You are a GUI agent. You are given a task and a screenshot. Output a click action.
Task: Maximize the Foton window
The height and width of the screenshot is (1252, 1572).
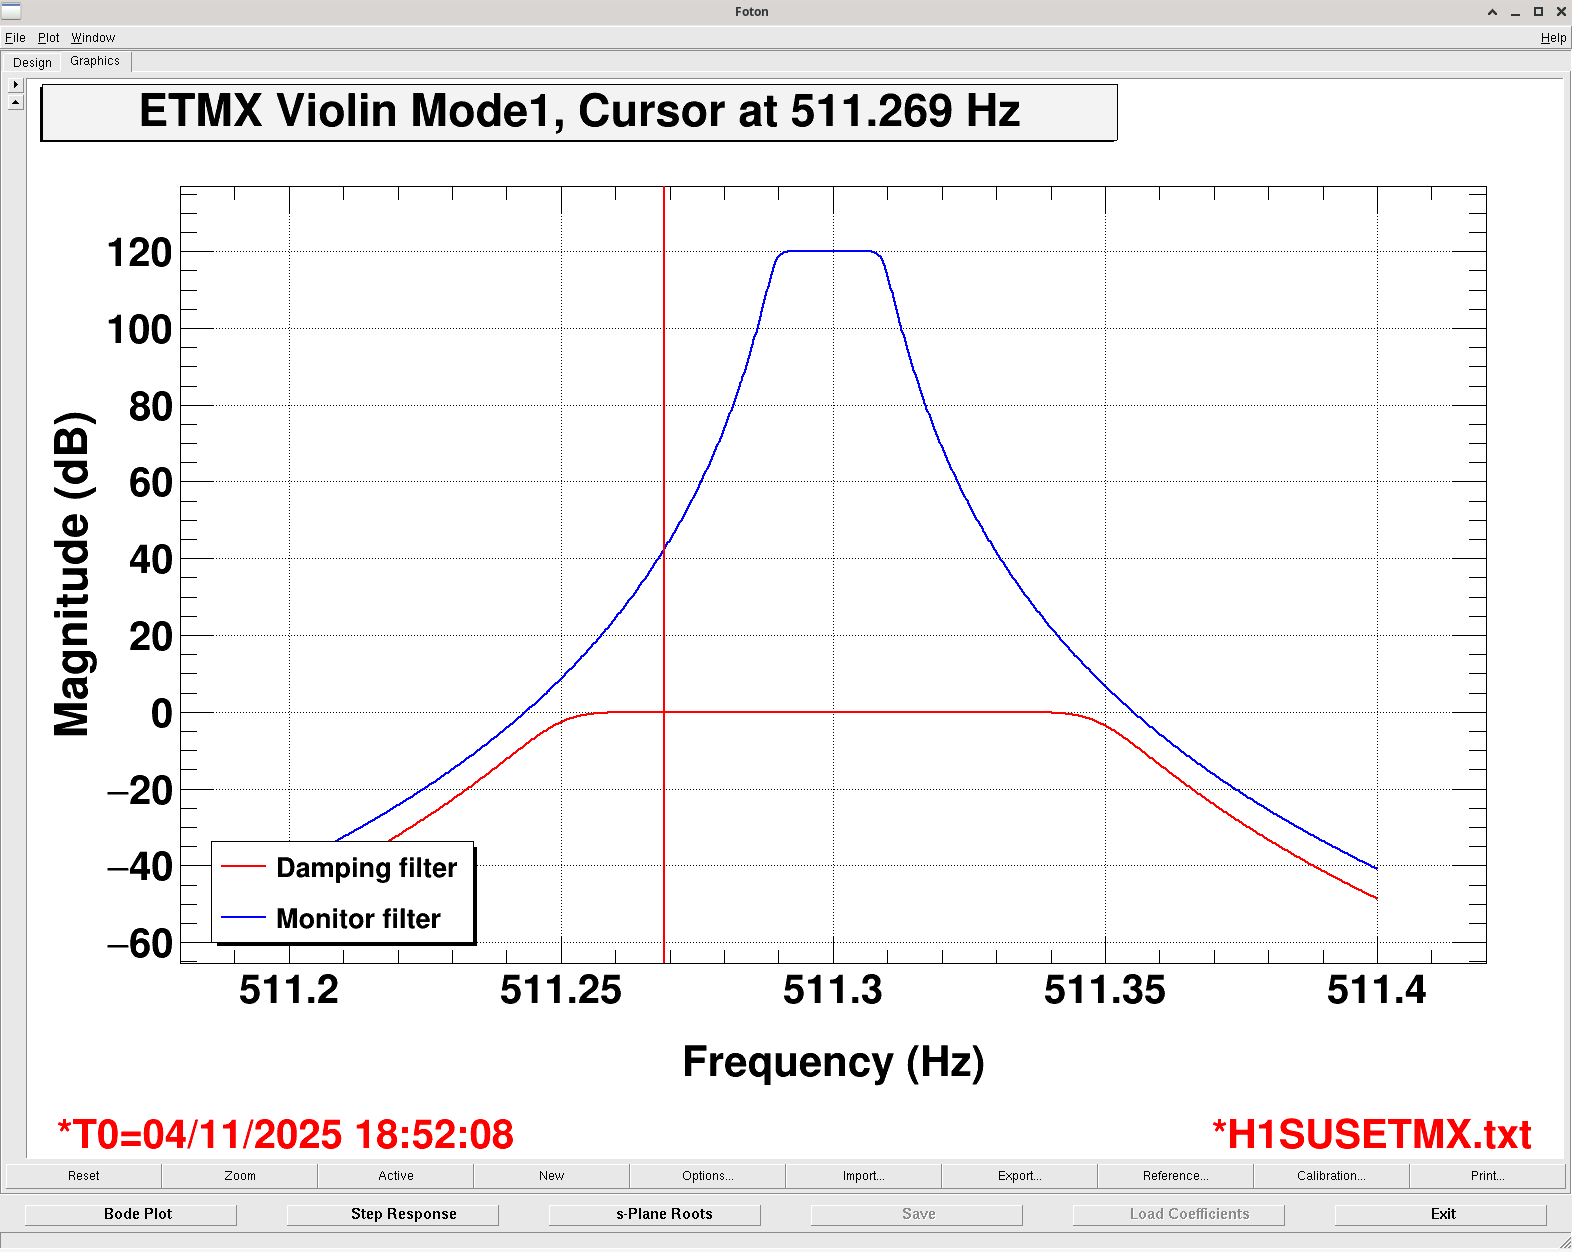[x=1538, y=12]
